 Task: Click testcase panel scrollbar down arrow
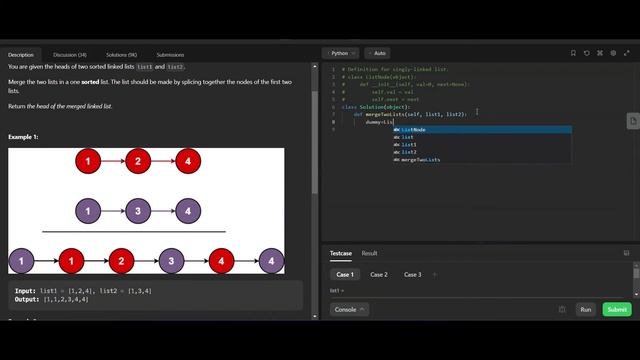point(636,294)
